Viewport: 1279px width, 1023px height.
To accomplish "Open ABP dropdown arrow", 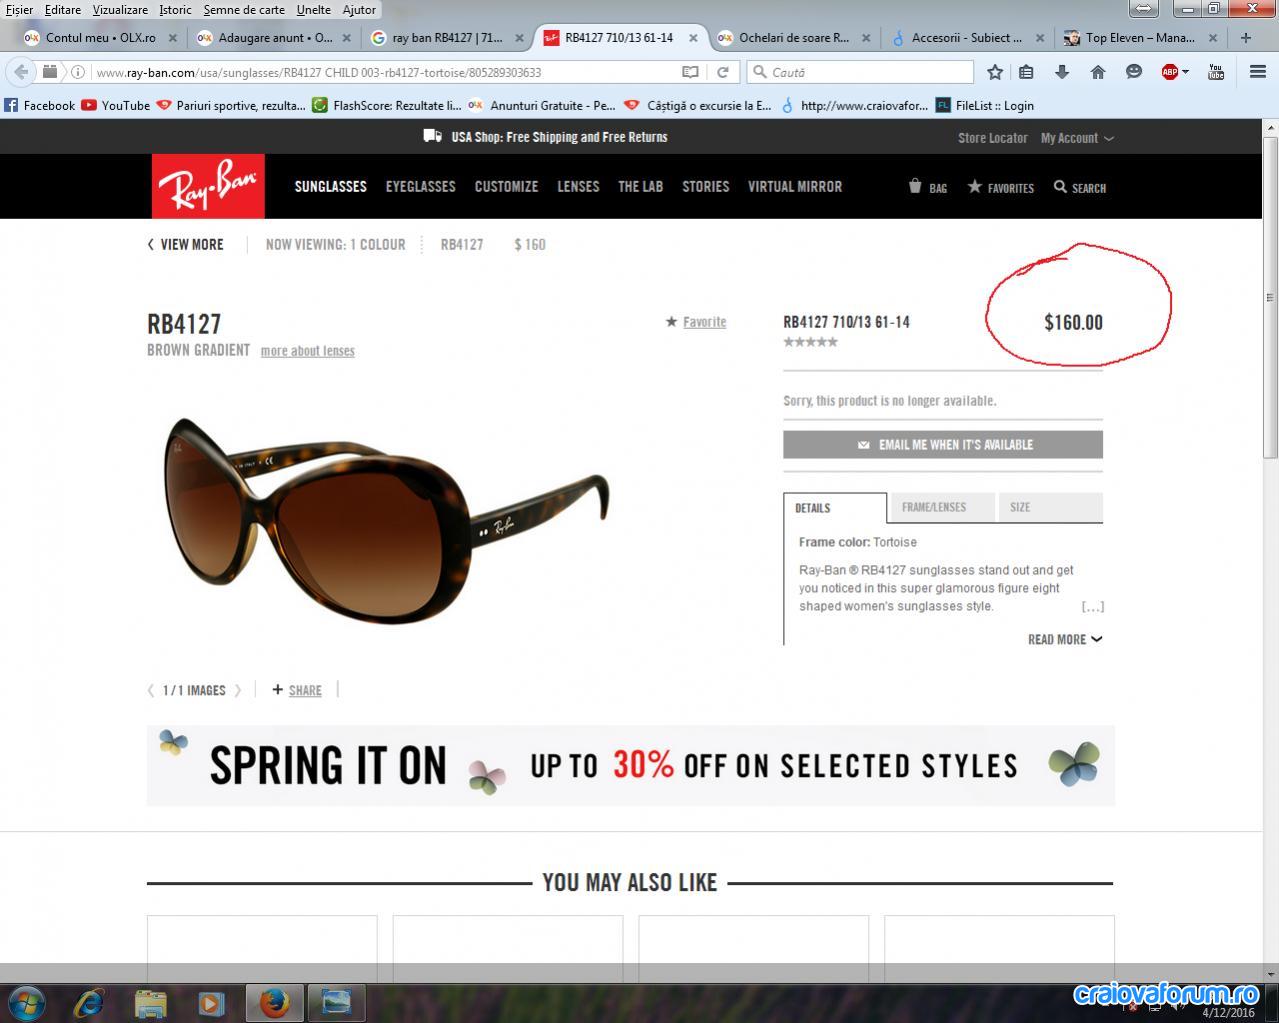I will click(1185, 72).
